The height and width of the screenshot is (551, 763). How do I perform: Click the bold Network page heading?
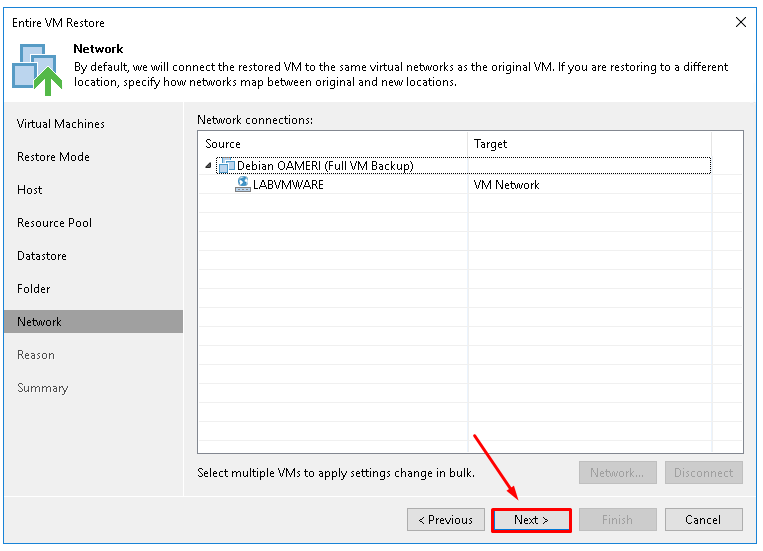tap(98, 49)
